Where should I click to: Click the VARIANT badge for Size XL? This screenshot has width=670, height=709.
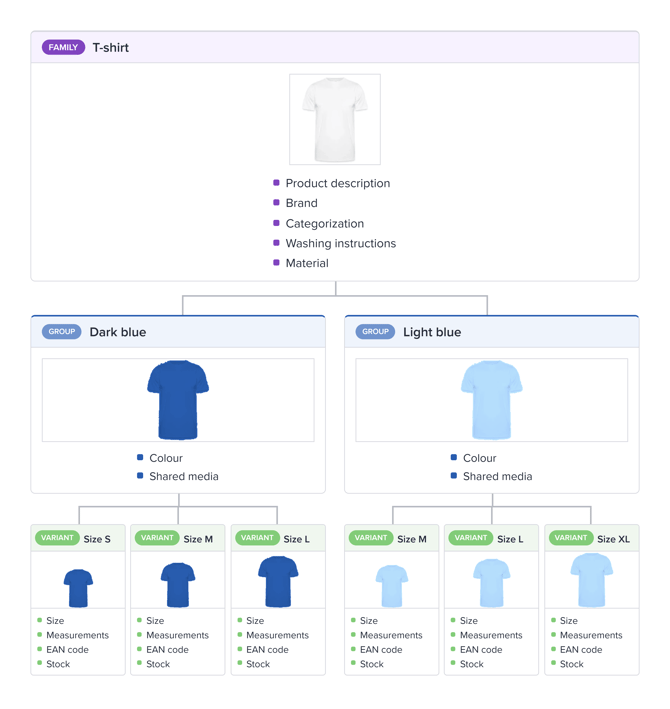tap(571, 538)
